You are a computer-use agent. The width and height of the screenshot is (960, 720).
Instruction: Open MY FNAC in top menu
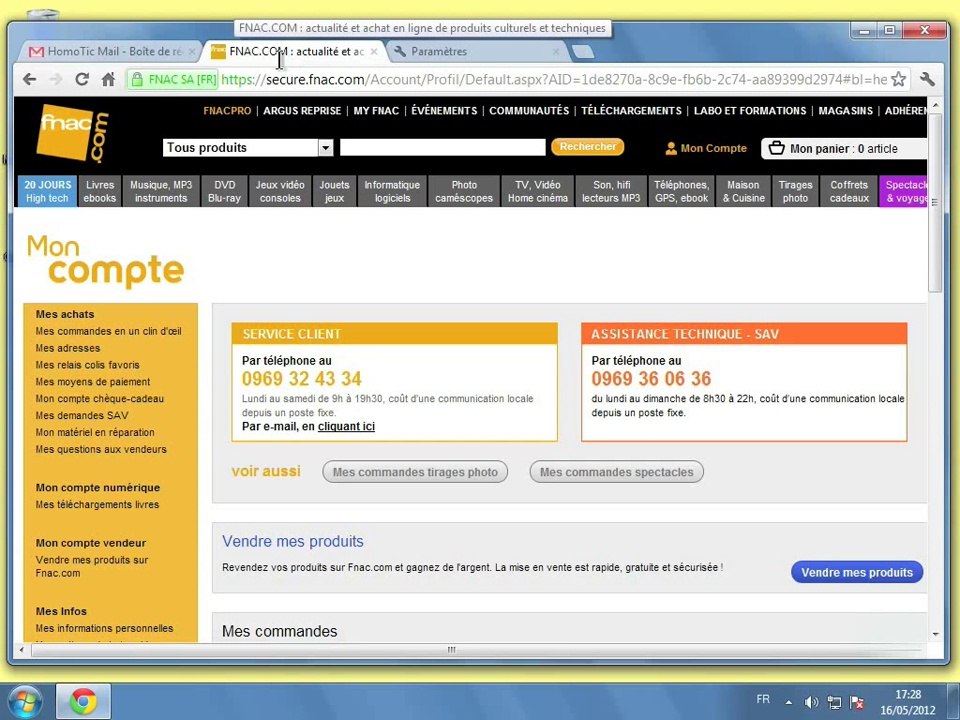(x=376, y=111)
